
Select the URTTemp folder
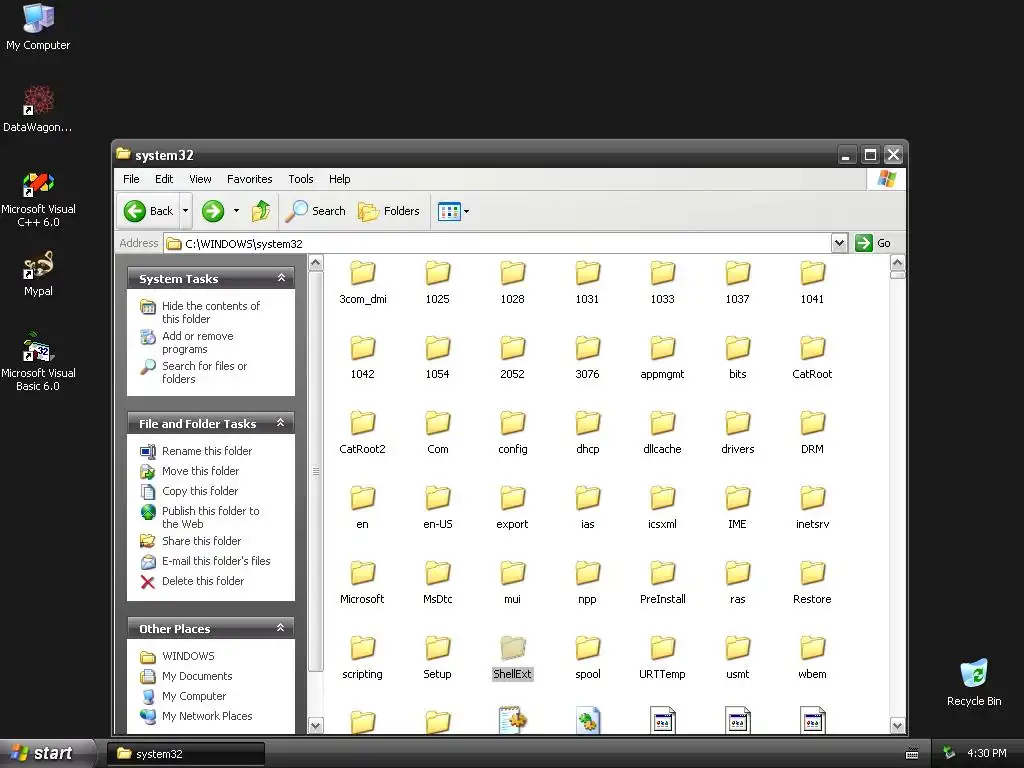[x=662, y=658]
